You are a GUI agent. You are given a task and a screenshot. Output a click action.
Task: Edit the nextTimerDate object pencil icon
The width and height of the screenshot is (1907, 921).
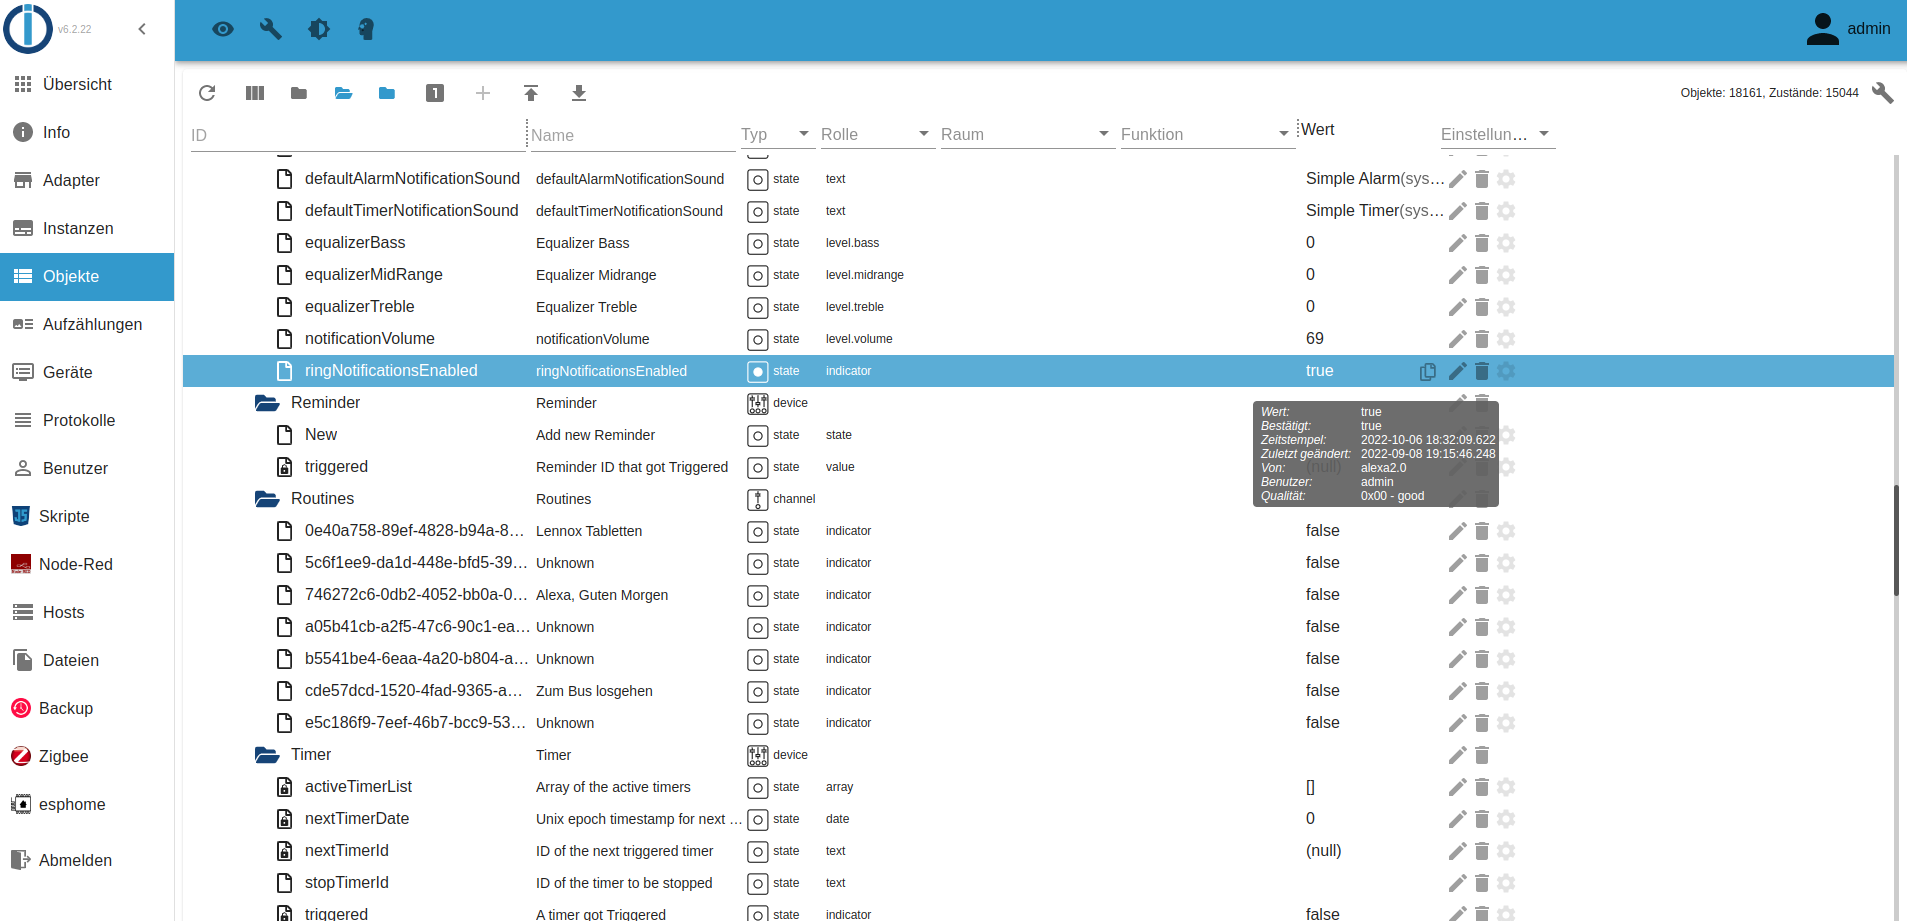tap(1458, 819)
